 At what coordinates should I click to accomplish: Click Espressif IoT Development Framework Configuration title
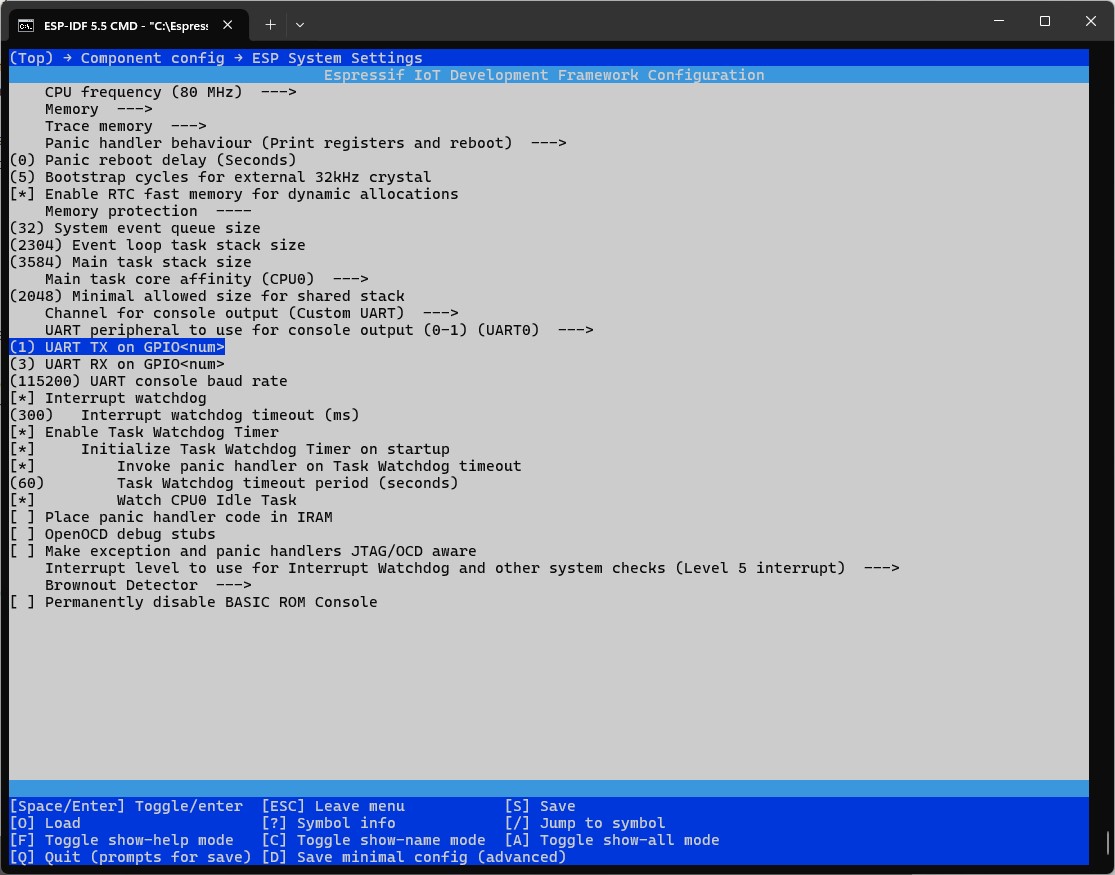[x=544, y=75]
